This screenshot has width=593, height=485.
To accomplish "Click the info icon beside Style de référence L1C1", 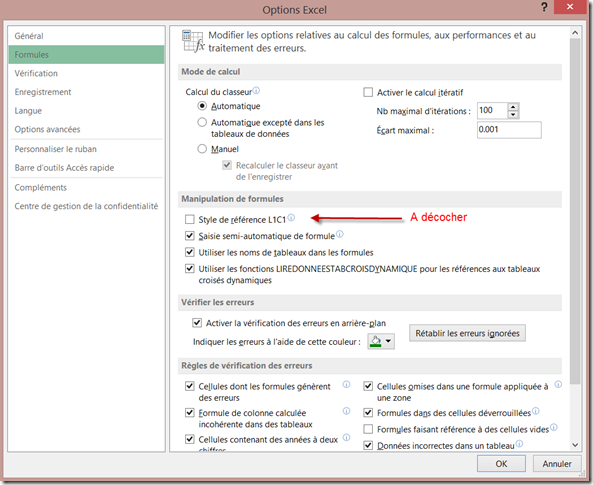I will 291,218.
